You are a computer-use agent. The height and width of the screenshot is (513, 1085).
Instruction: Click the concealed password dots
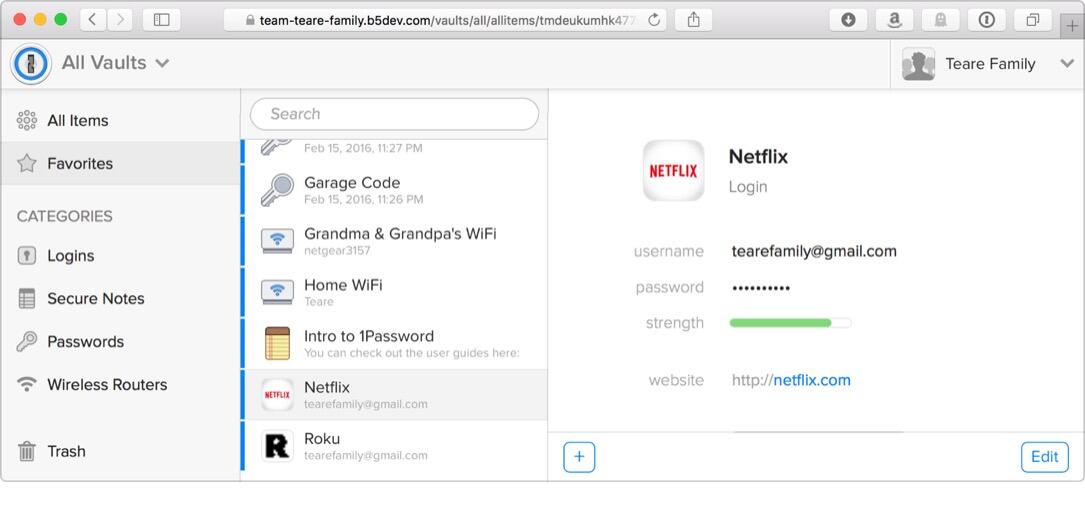click(760, 288)
